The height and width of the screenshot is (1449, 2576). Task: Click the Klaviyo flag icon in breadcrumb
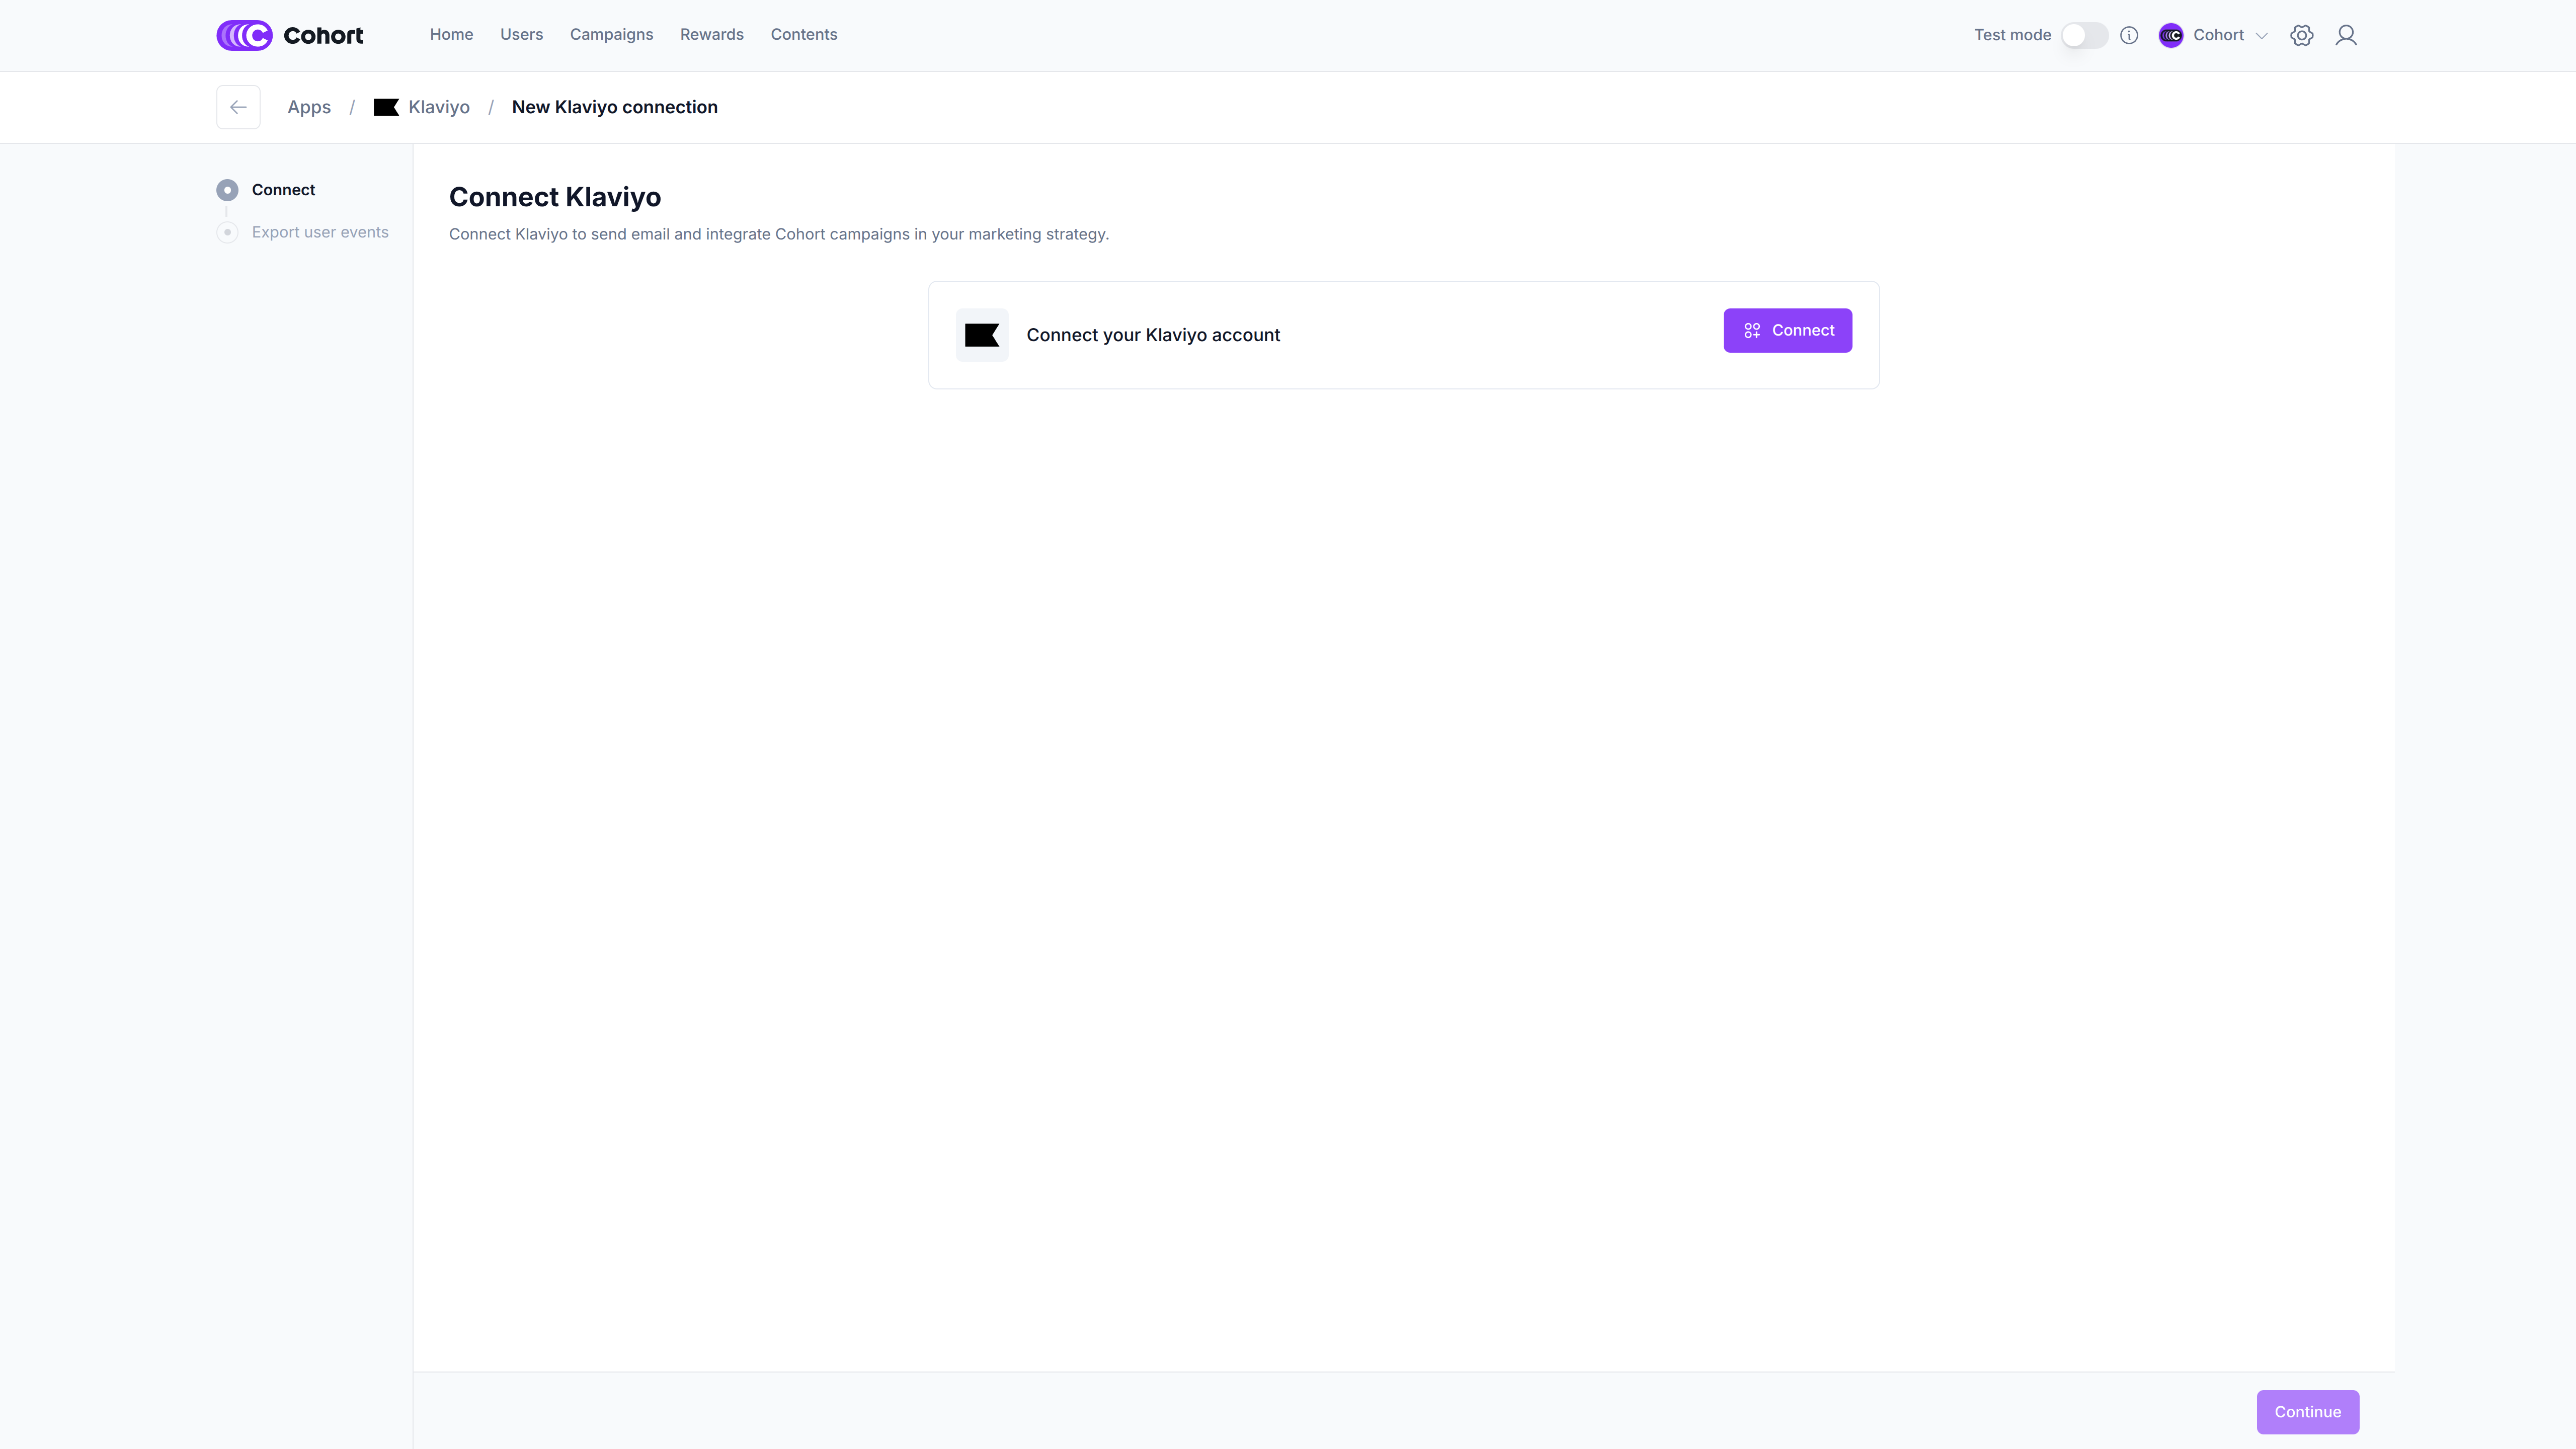[386, 107]
